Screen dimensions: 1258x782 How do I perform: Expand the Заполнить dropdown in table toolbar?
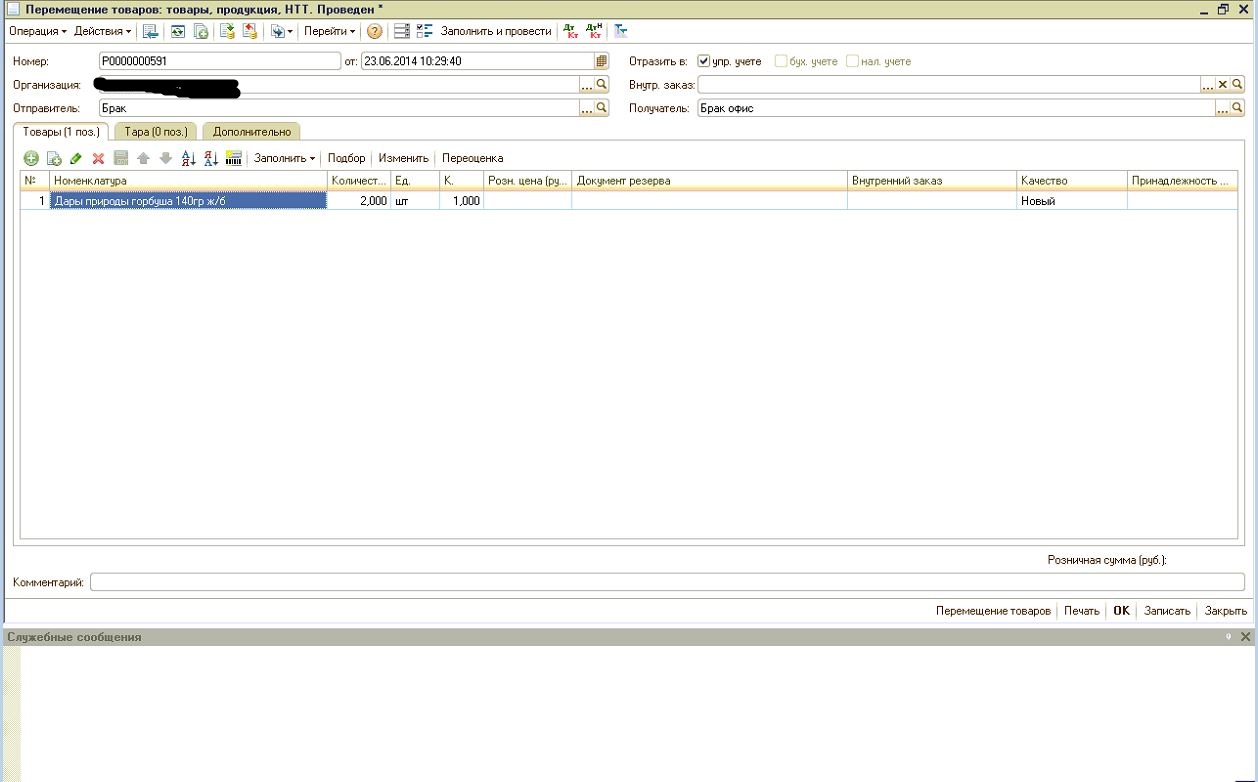(x=285, y=158)
